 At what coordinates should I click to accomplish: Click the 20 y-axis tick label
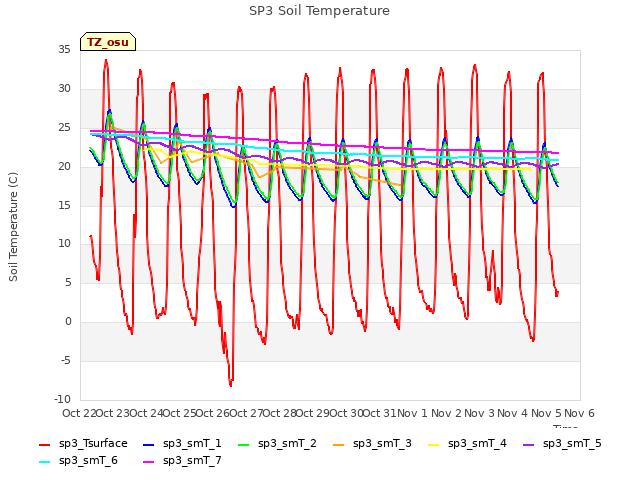pyautogui.click(x=64, y=167)
